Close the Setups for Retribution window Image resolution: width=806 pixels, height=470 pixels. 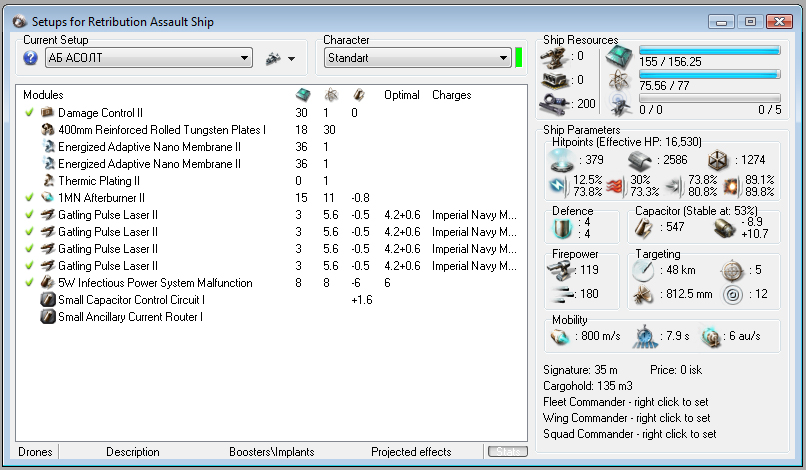[x=779, y=22]
